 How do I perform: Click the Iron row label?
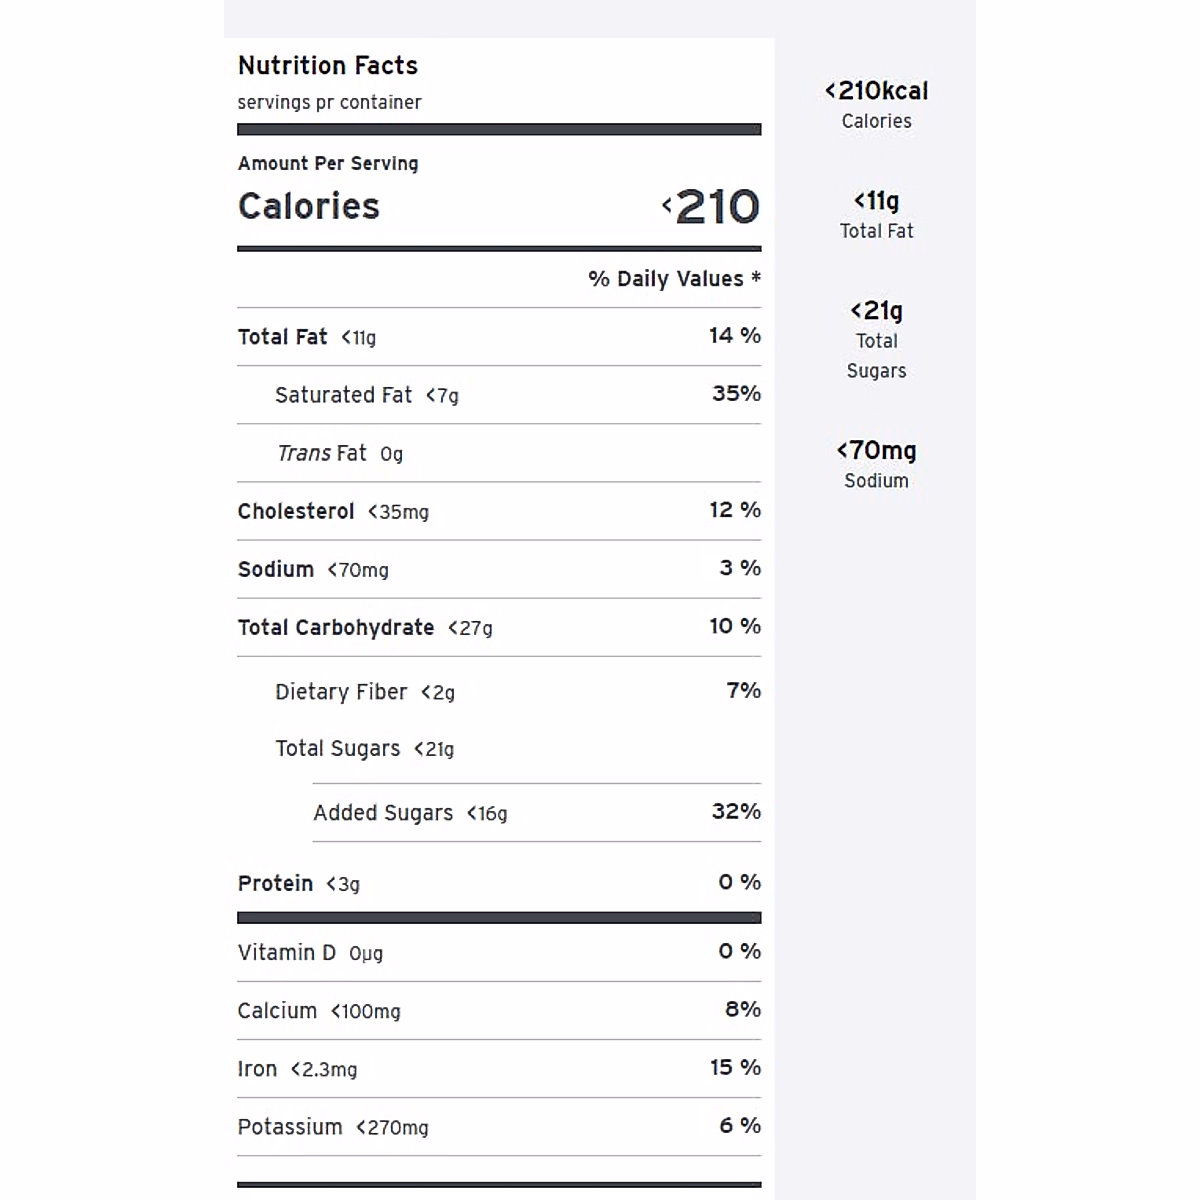click(x=257, y=1069)
